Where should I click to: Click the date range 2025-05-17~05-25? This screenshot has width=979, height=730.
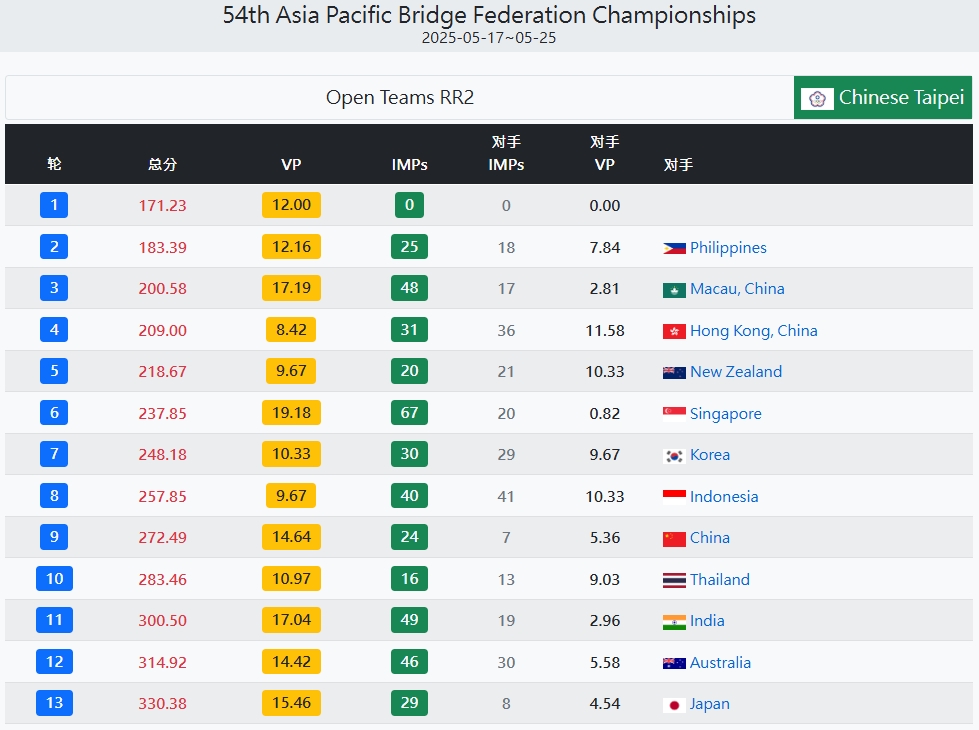(x=489, y=37)
